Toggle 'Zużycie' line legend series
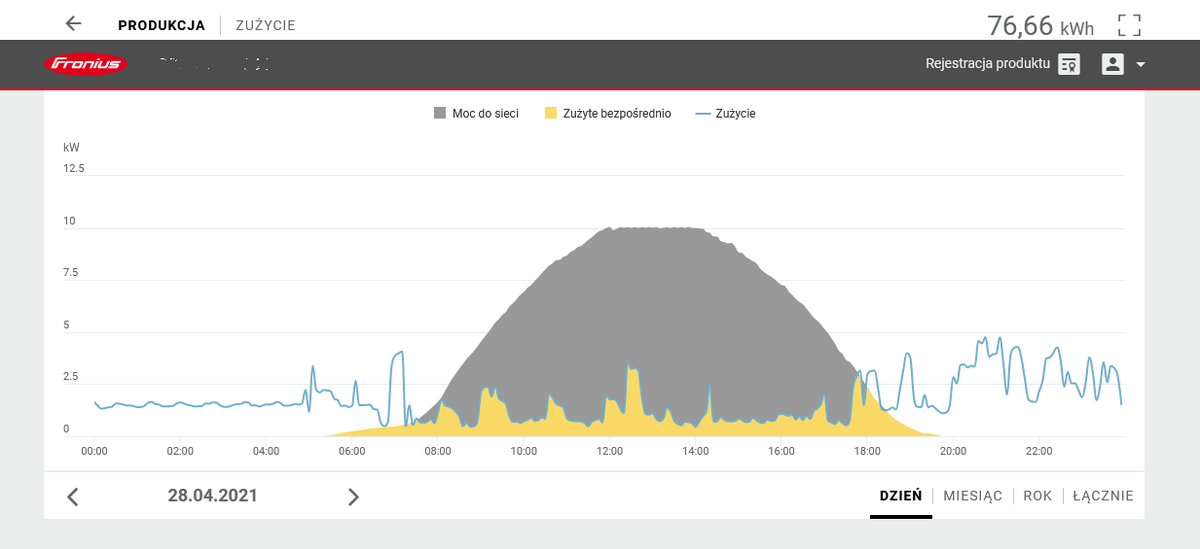Image resolution: width=1200 pixels, height=549 pixels. point(725,114)
